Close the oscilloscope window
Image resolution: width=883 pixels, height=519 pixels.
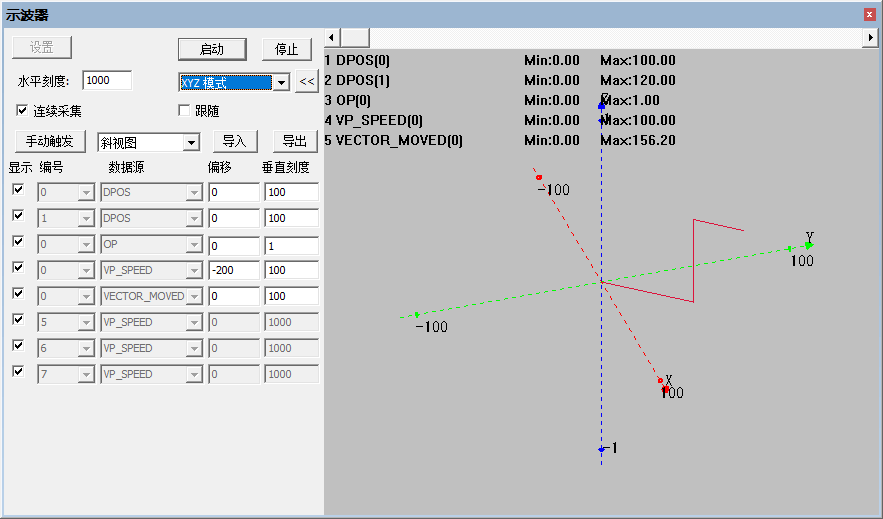point(869,15)
